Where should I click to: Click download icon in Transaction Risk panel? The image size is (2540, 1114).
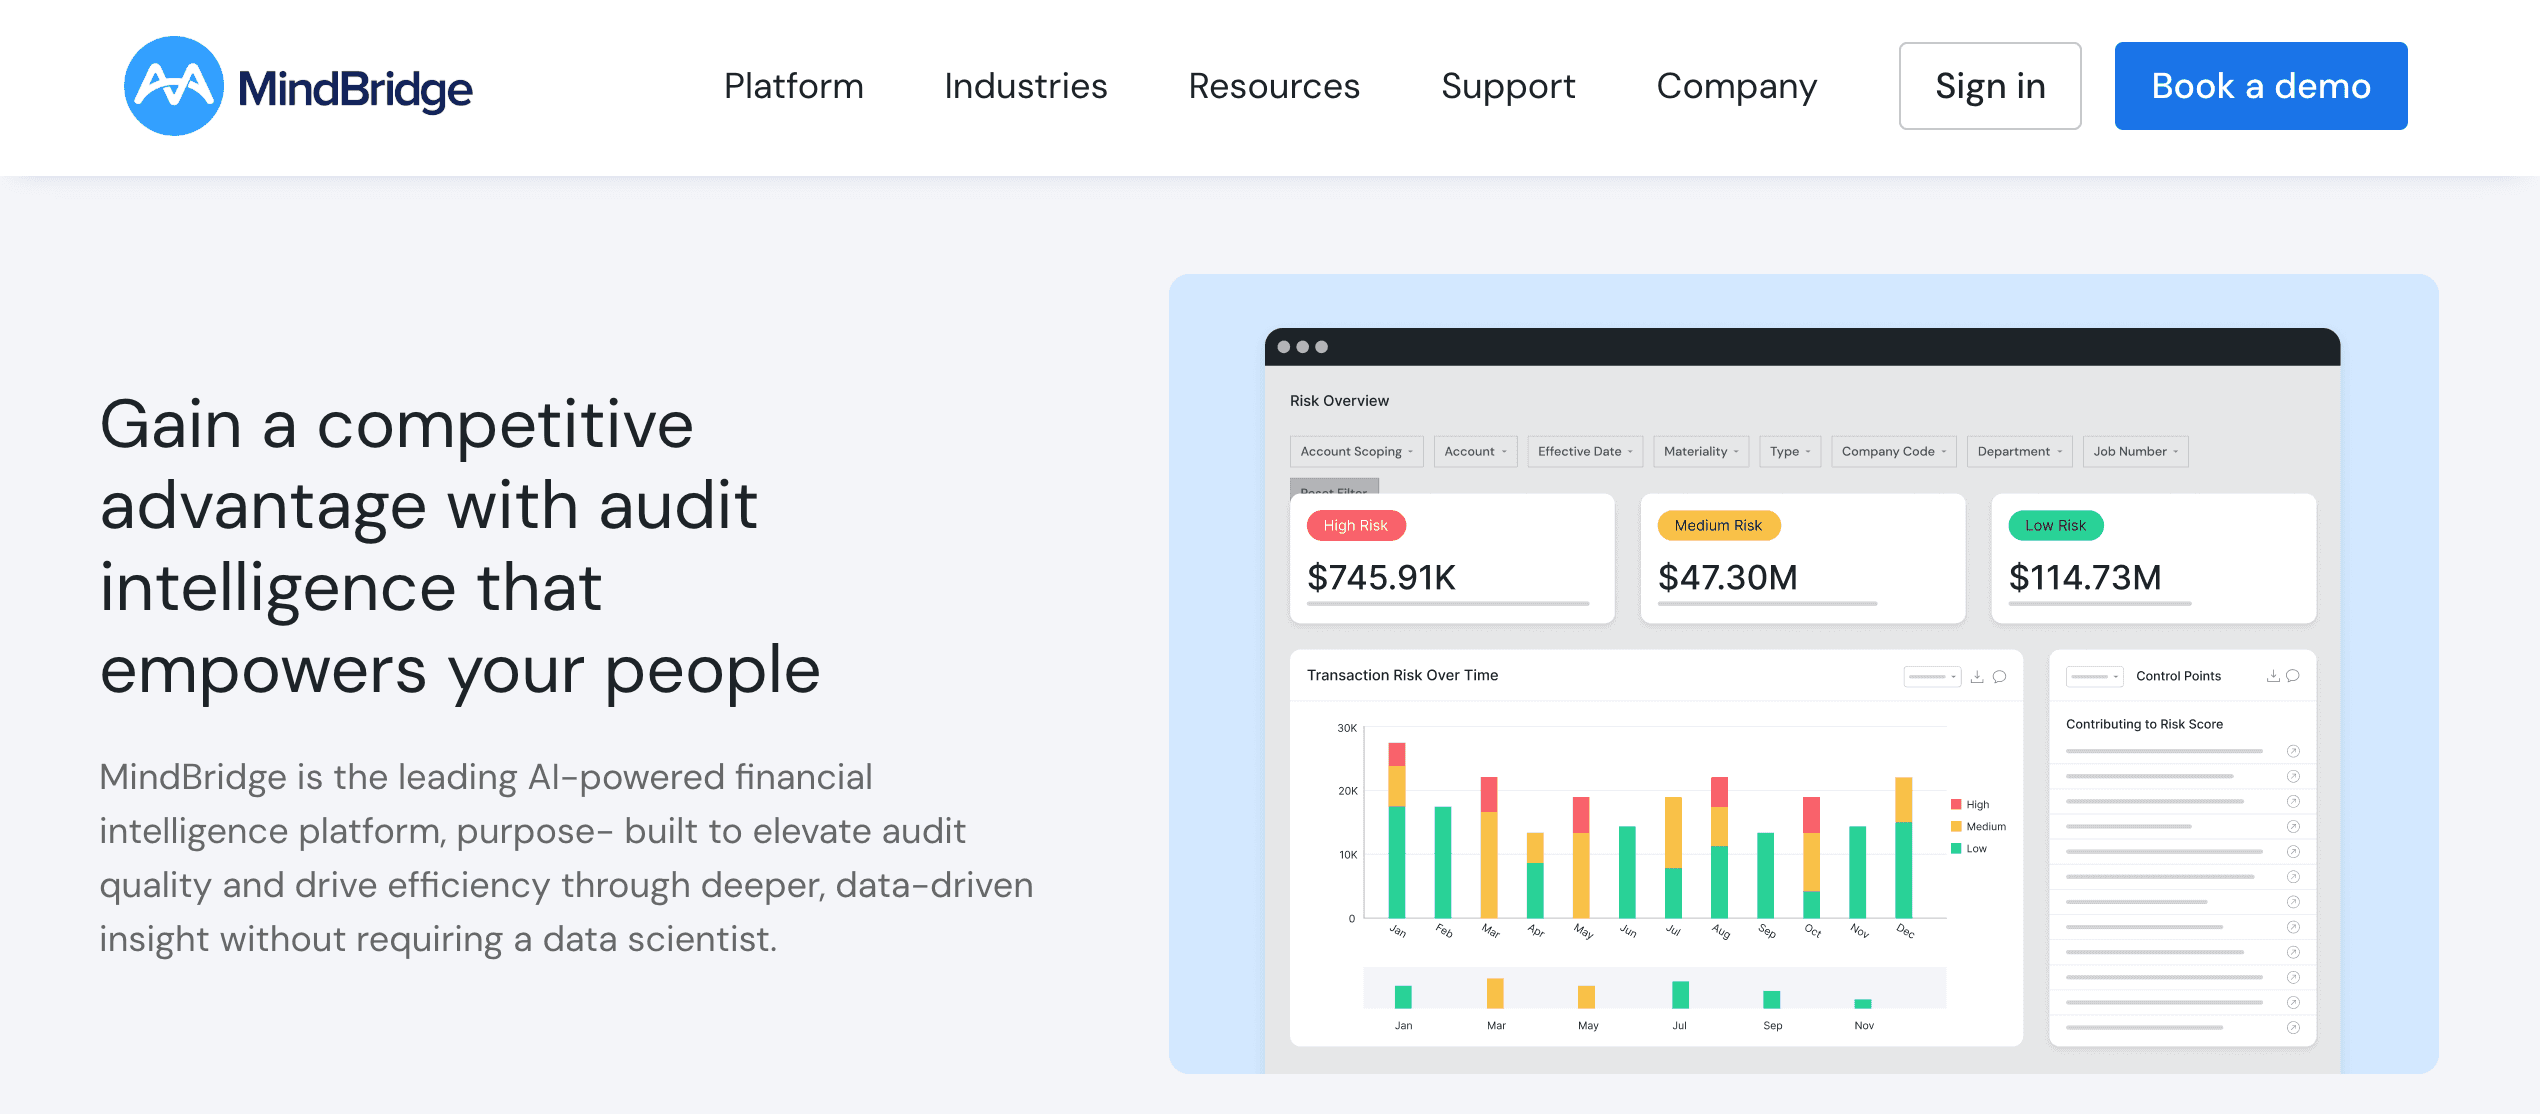pyautogui.click(x=1977, y=677)
